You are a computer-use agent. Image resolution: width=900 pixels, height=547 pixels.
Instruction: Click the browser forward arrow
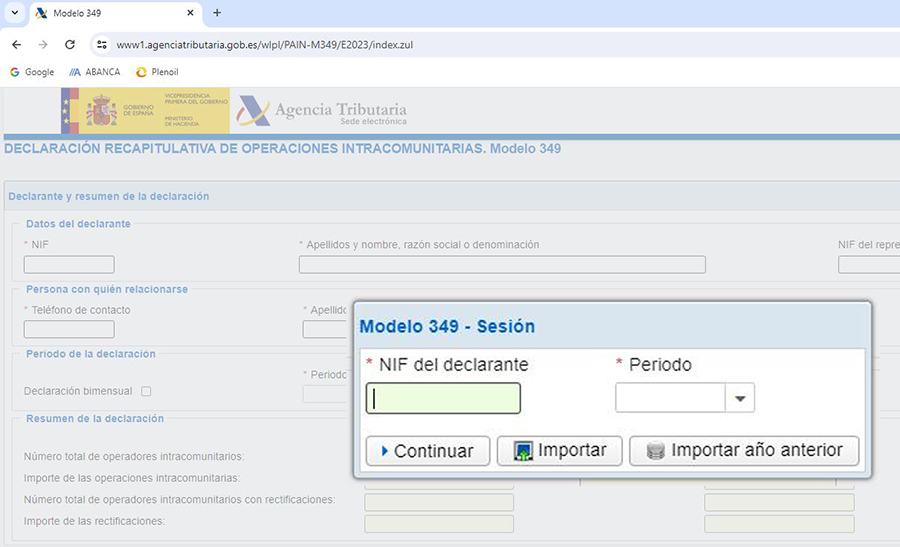tap(43, 45)
